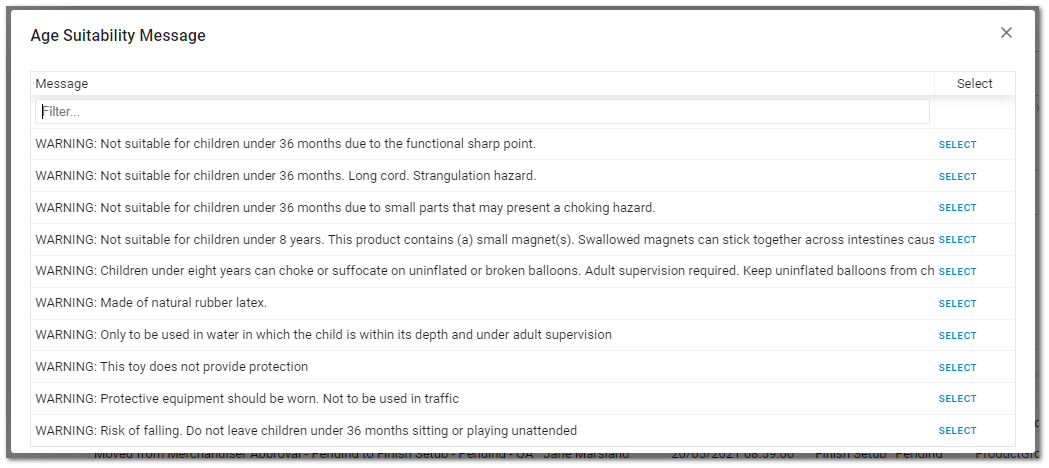Click the protective equipment message text
The width and height of the screenshot is (1049, 468).
(247, 398)
